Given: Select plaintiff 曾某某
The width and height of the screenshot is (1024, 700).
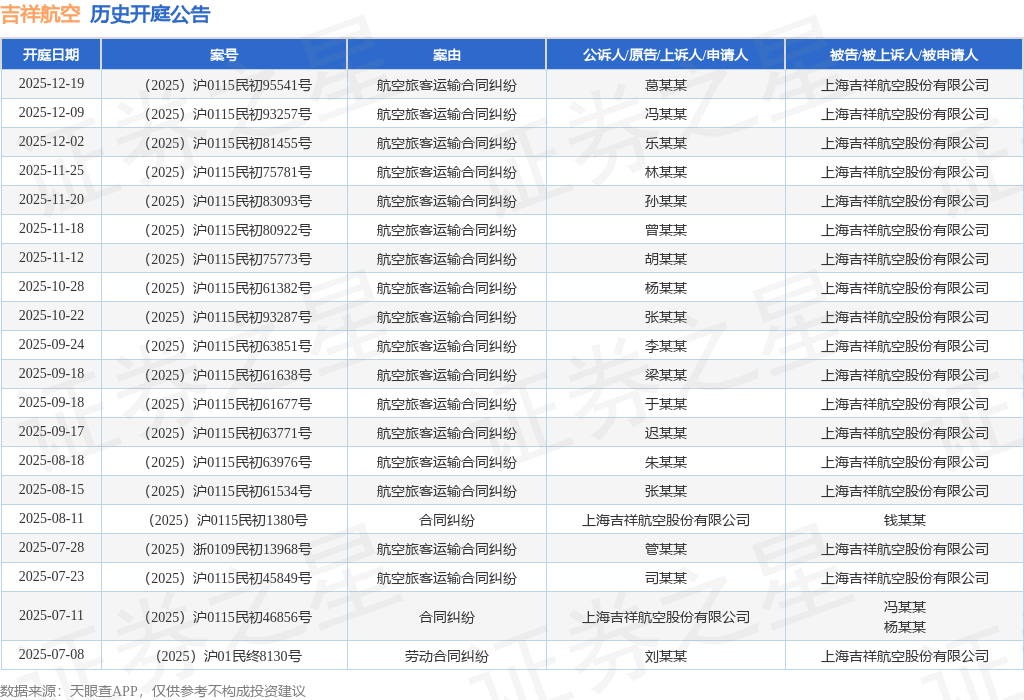Looking at the screenshot, I should (665, 231).
